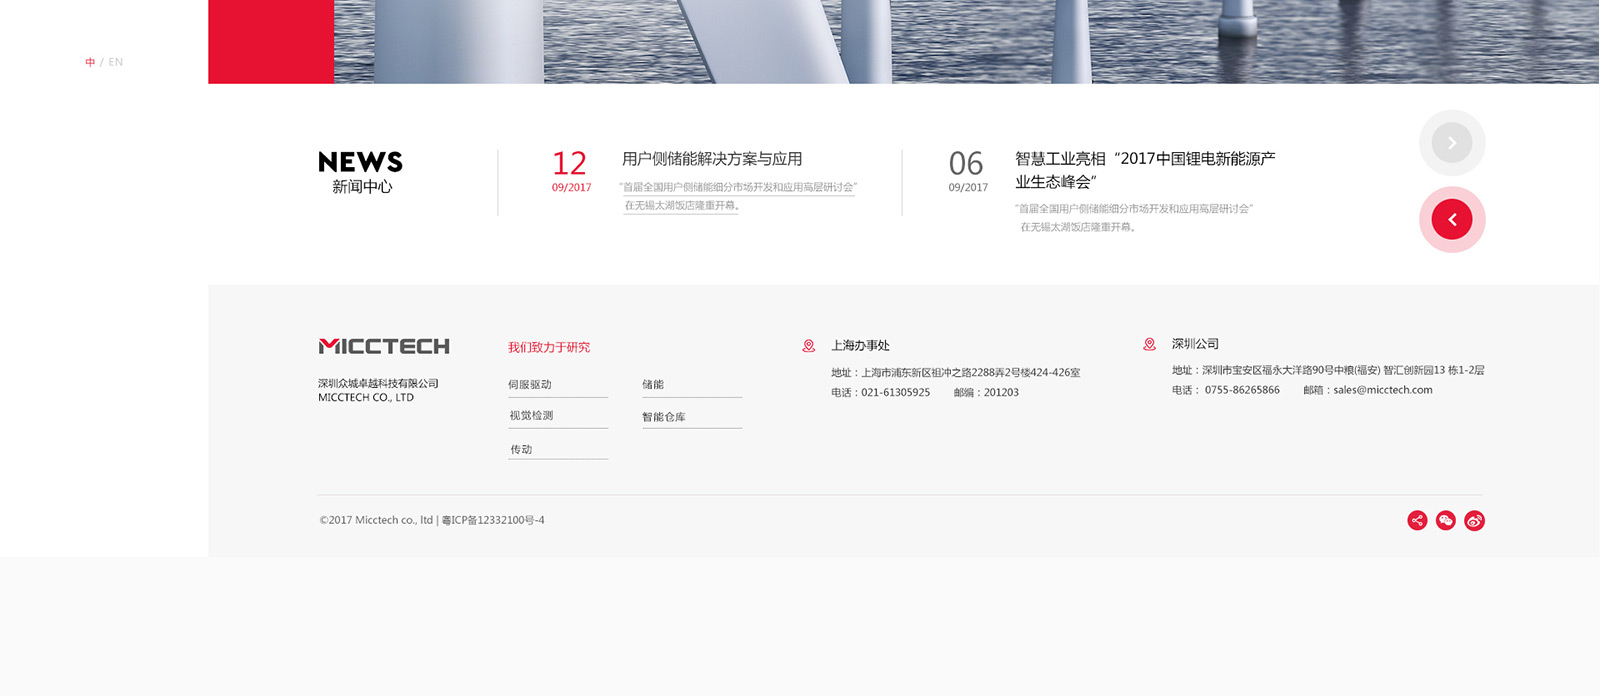Click the 粤ICP备12332100号-4 registration text
This screenshot has height=696, width=1600.
493,520
